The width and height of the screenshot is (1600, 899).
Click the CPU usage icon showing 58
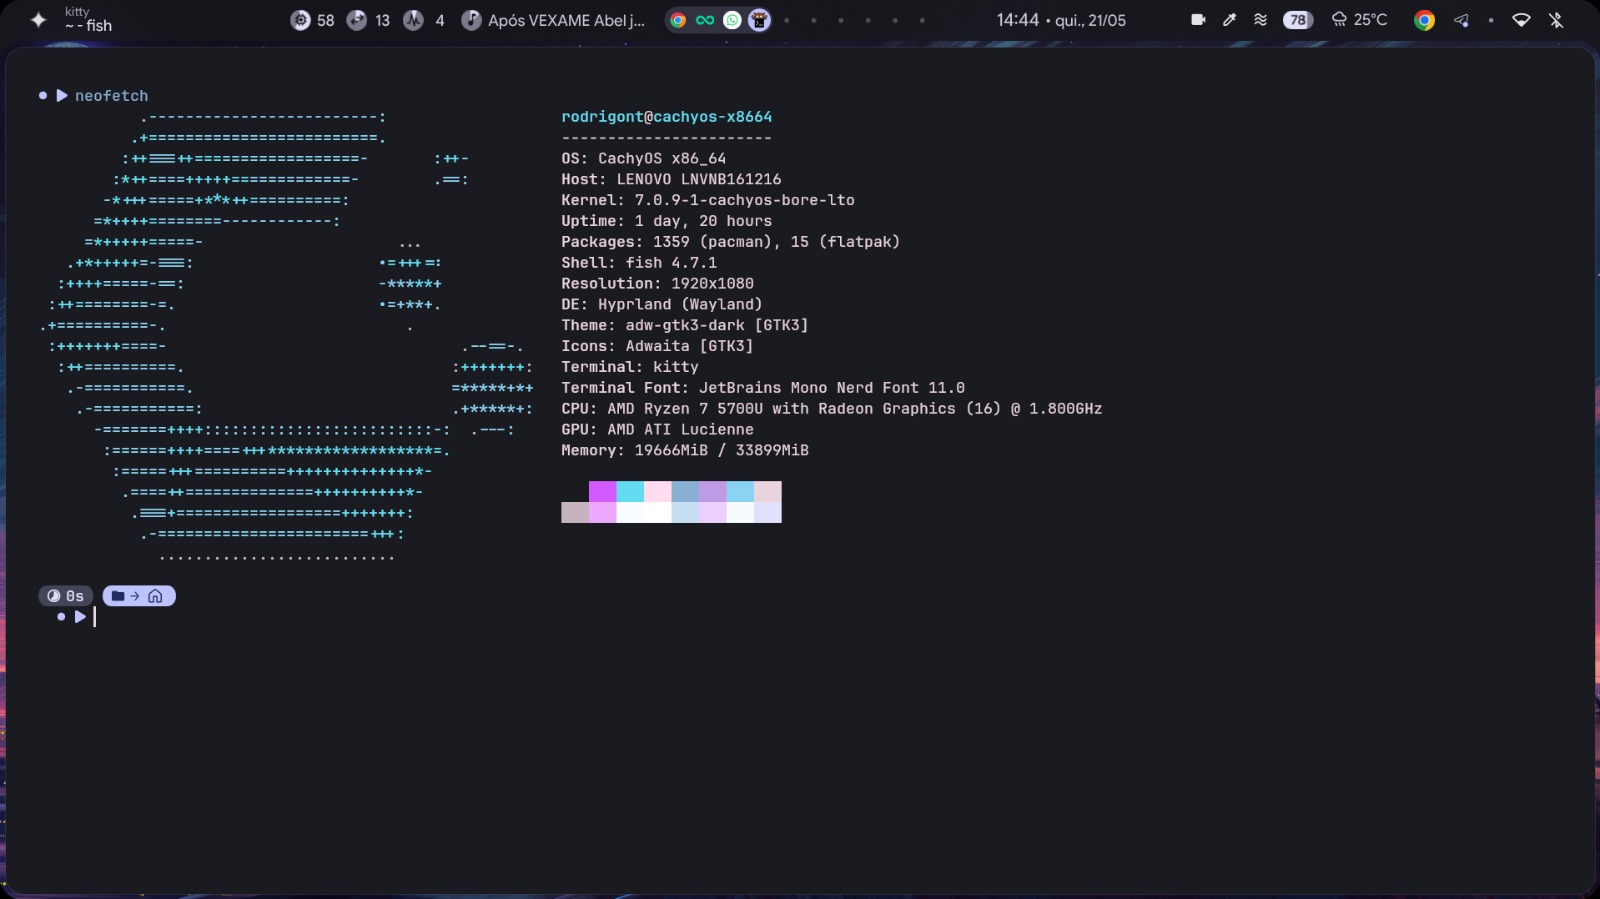(x=300, y=20)
